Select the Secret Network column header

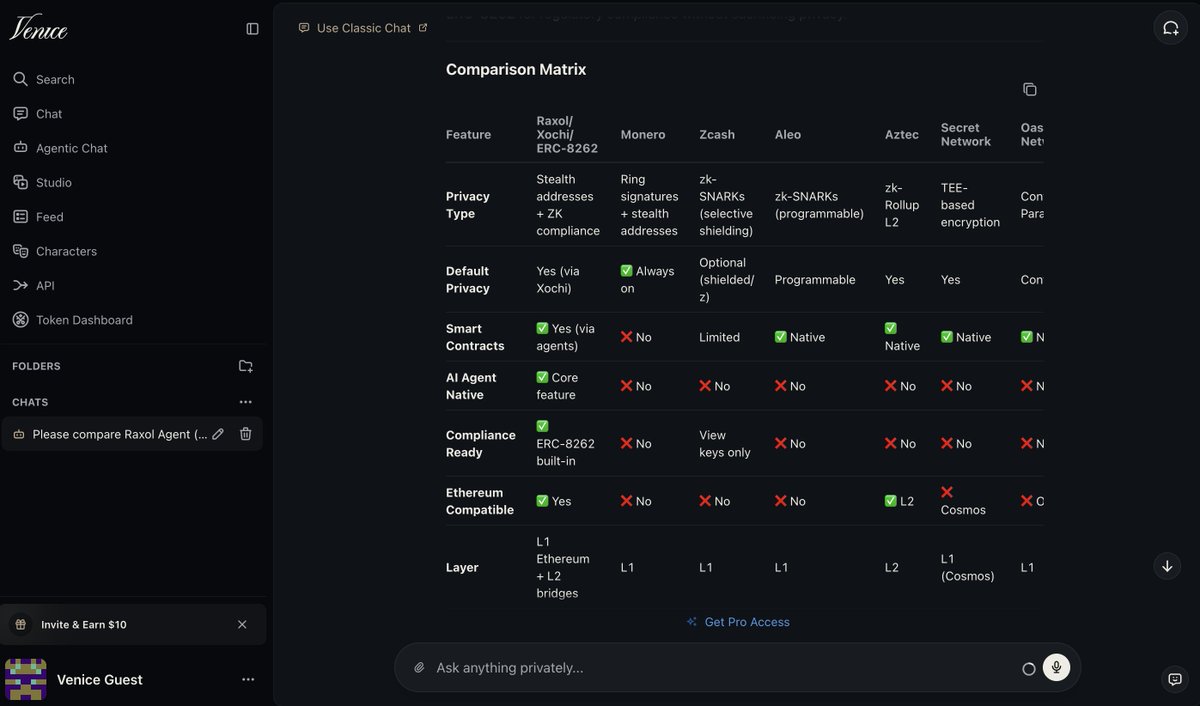point(966,134)
